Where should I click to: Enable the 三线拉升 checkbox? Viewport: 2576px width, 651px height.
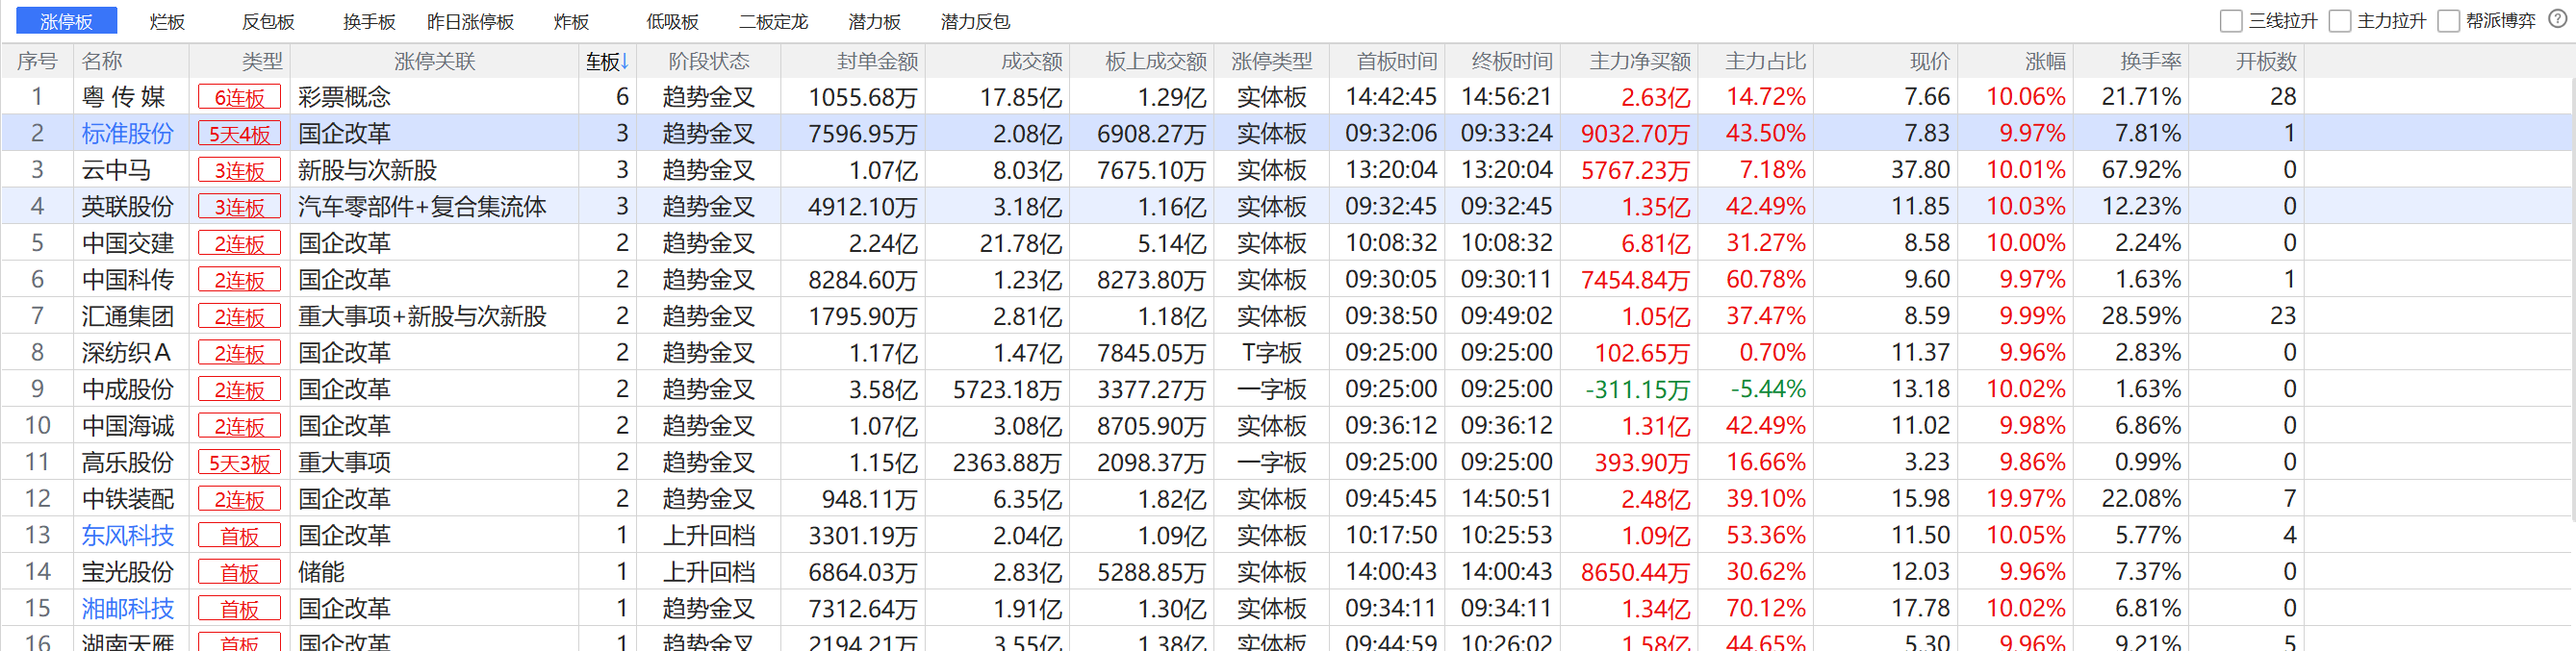tap(2230, 21)
